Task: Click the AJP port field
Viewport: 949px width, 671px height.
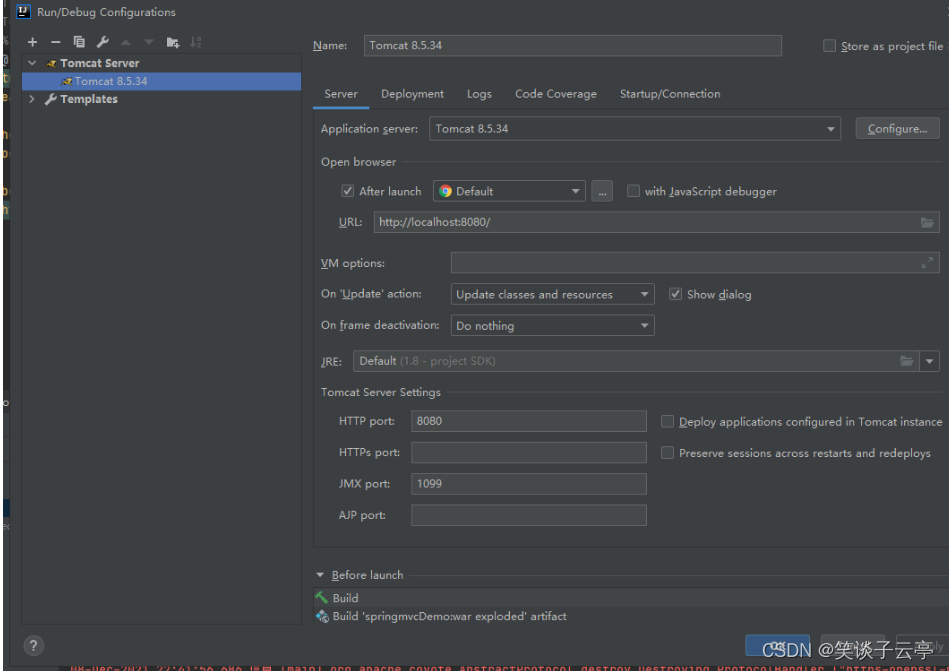Action: (x=528, y=515)
